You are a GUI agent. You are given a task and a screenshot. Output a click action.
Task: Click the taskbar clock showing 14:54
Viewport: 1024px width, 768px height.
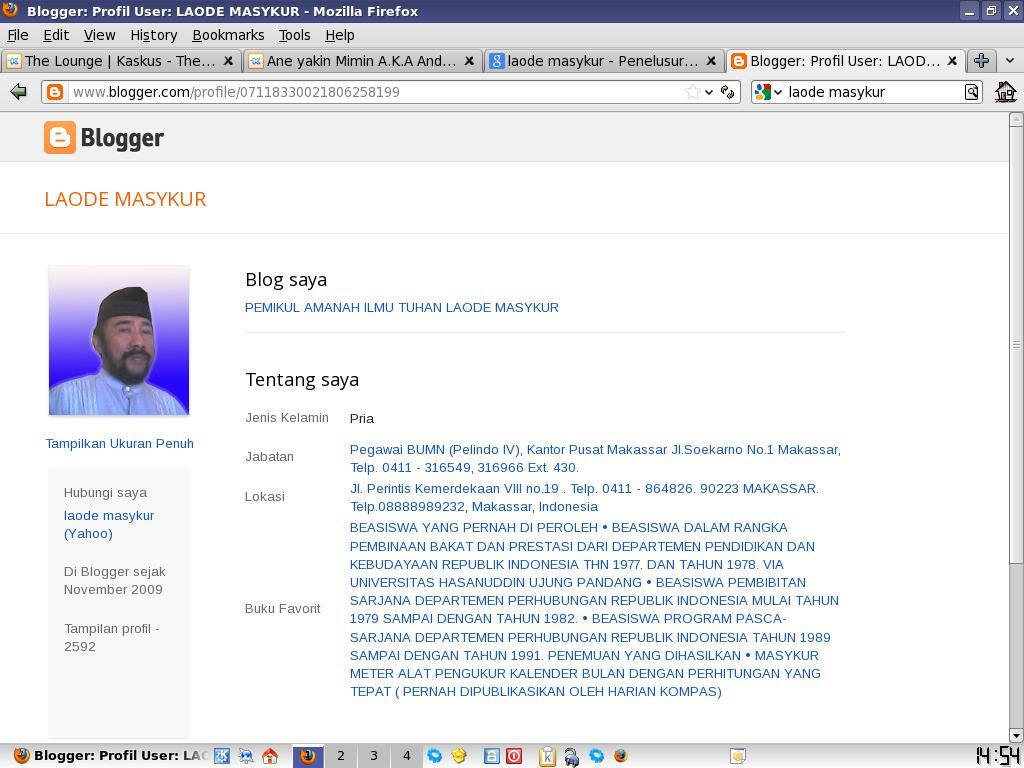pyautogui.click(x=998, y=756)
